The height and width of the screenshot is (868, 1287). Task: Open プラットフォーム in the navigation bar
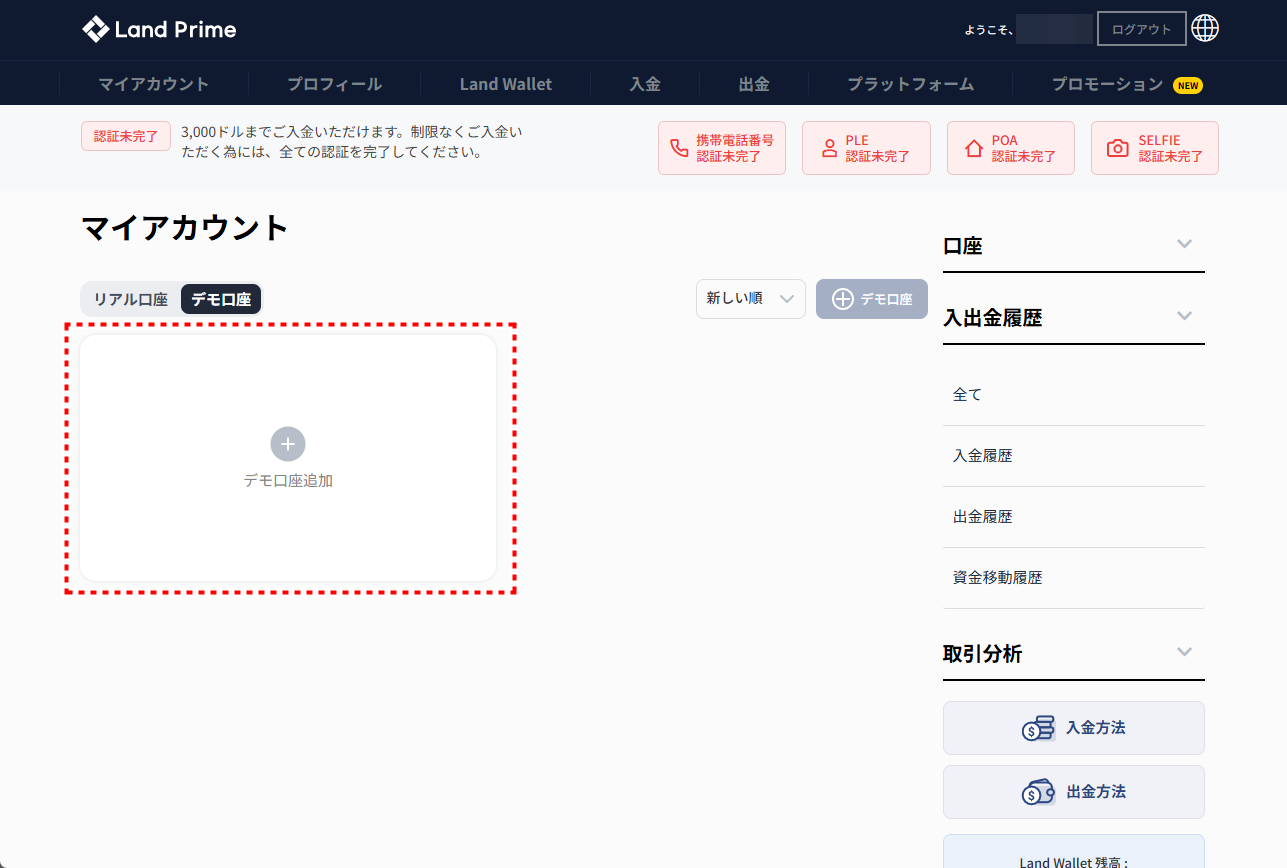(911, 84)
